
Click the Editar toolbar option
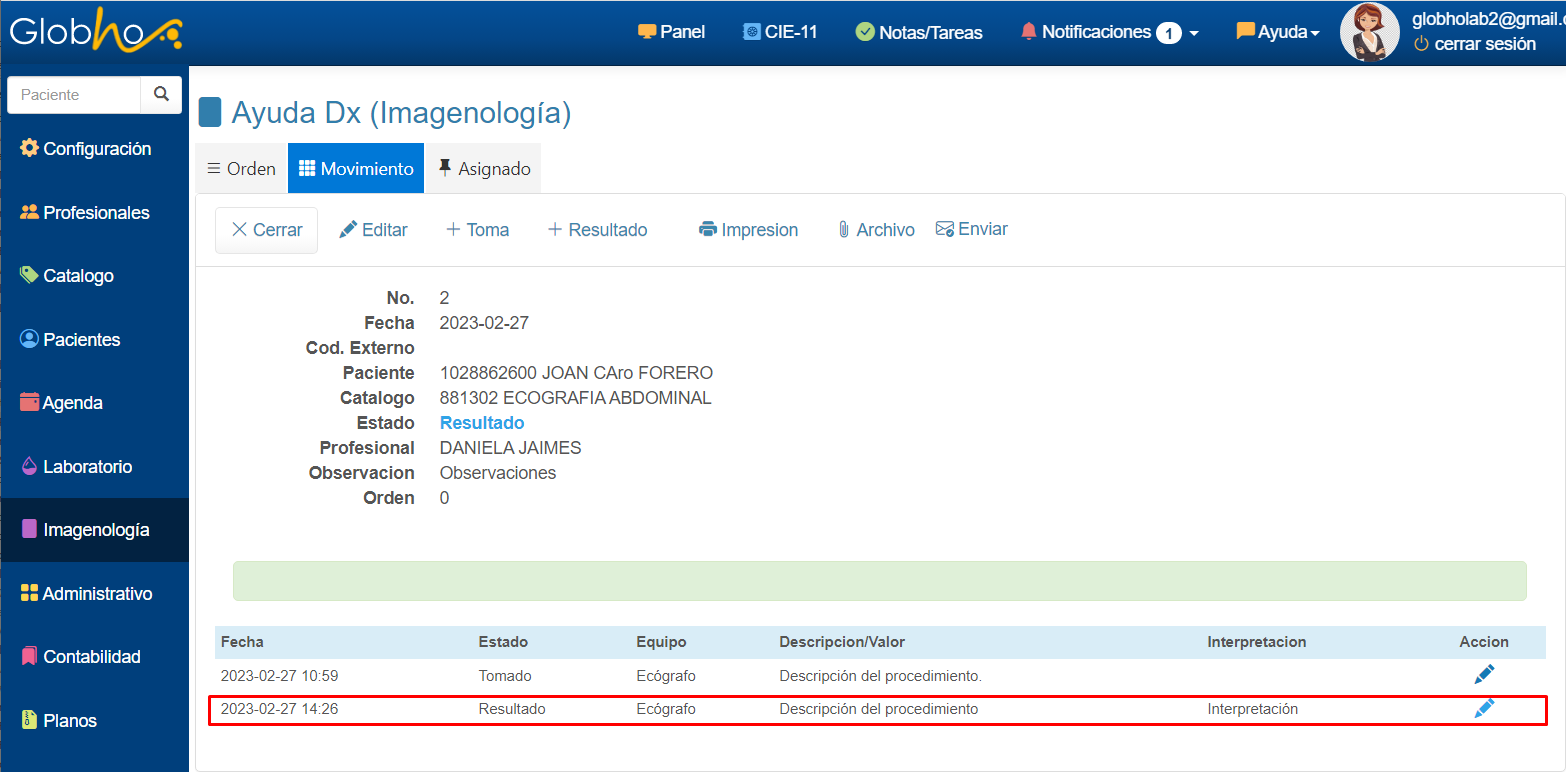point(373,230)
